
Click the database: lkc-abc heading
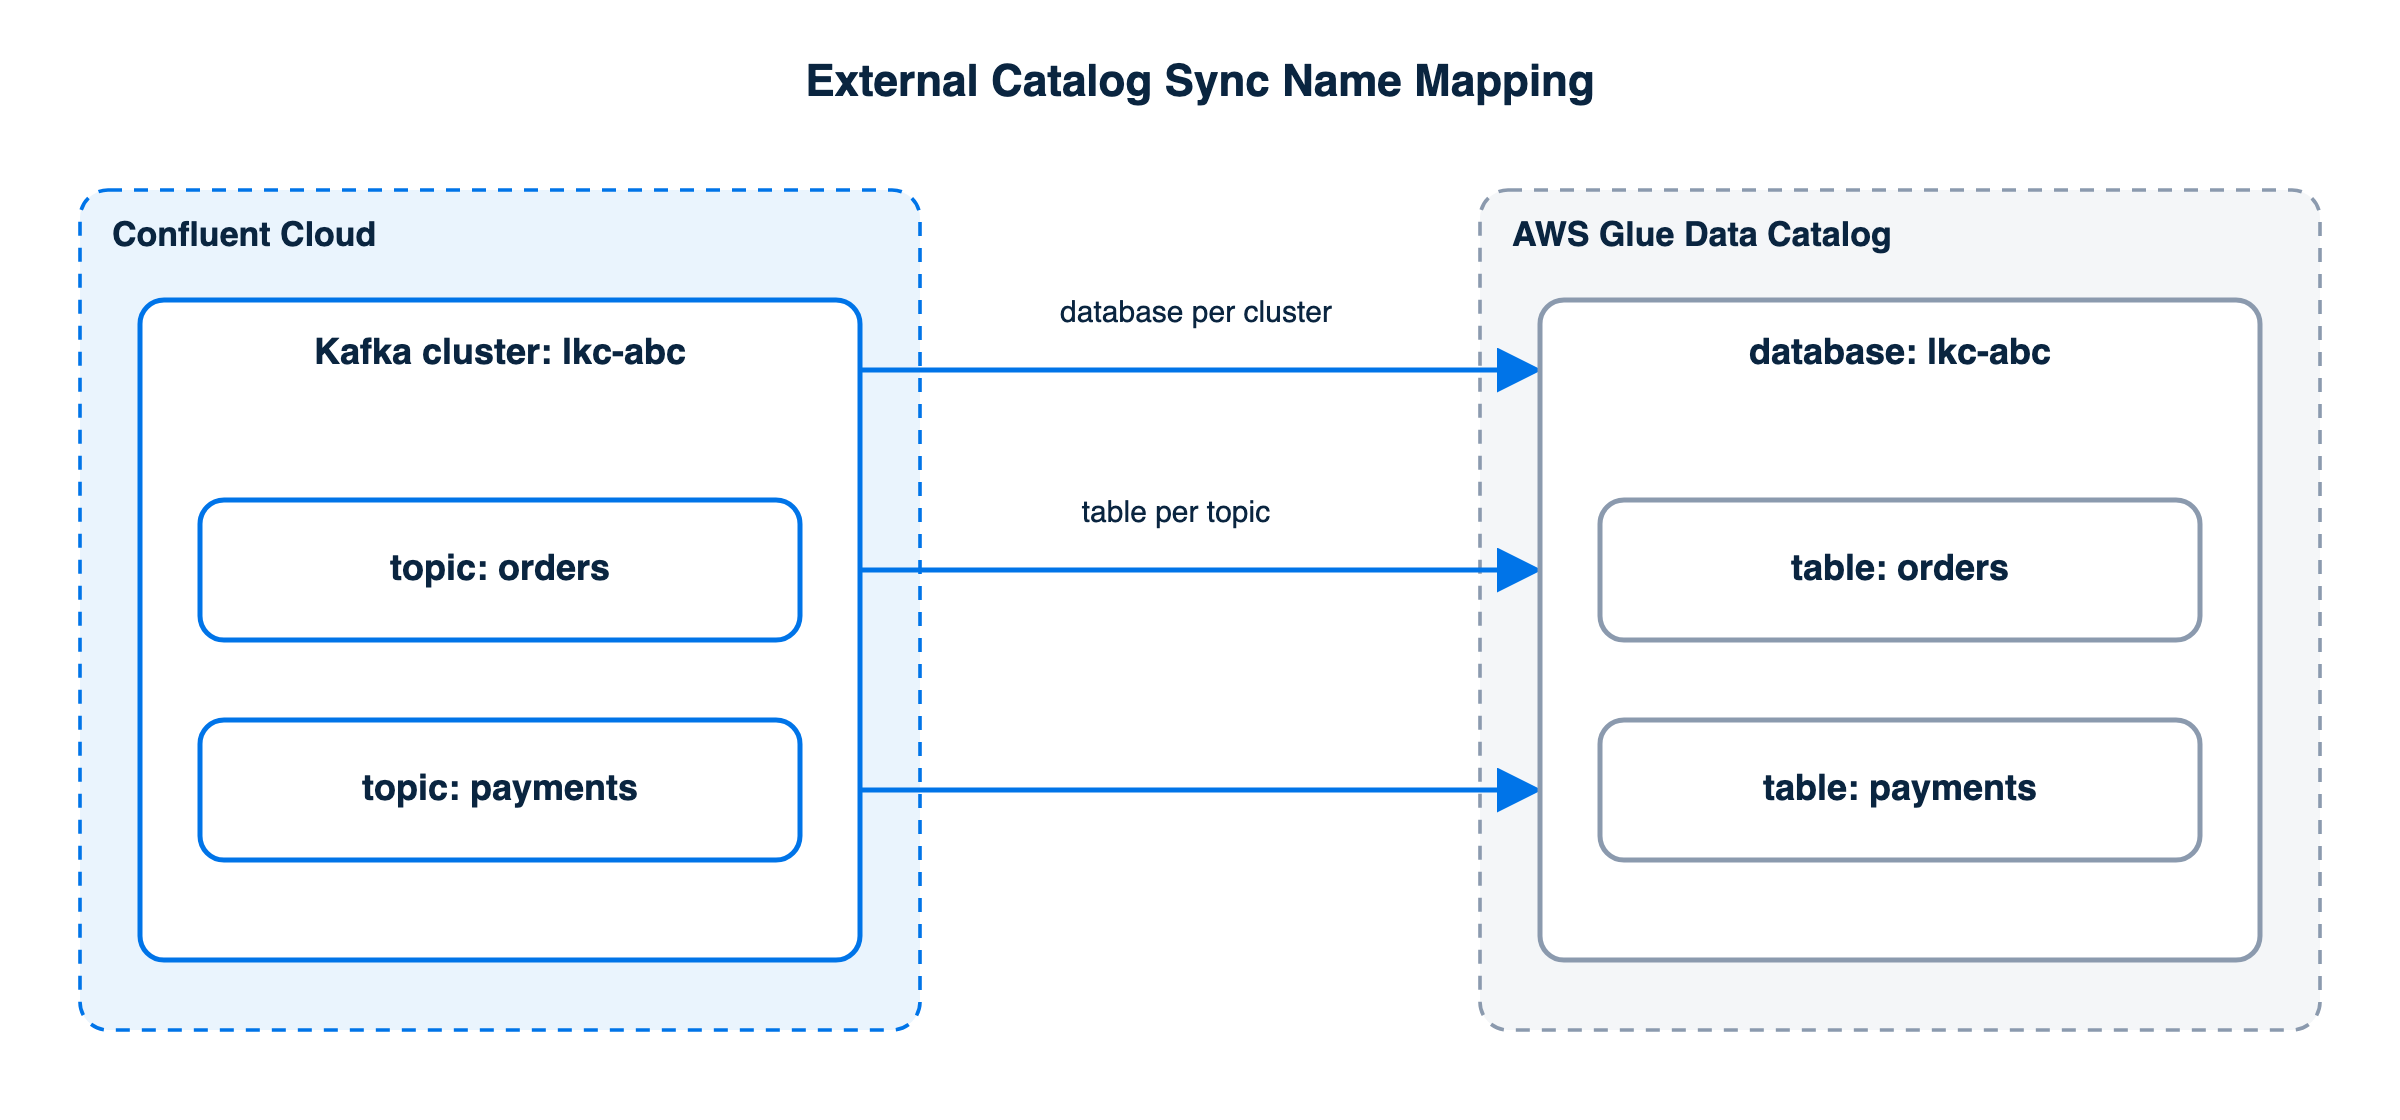pos(1899,352)
